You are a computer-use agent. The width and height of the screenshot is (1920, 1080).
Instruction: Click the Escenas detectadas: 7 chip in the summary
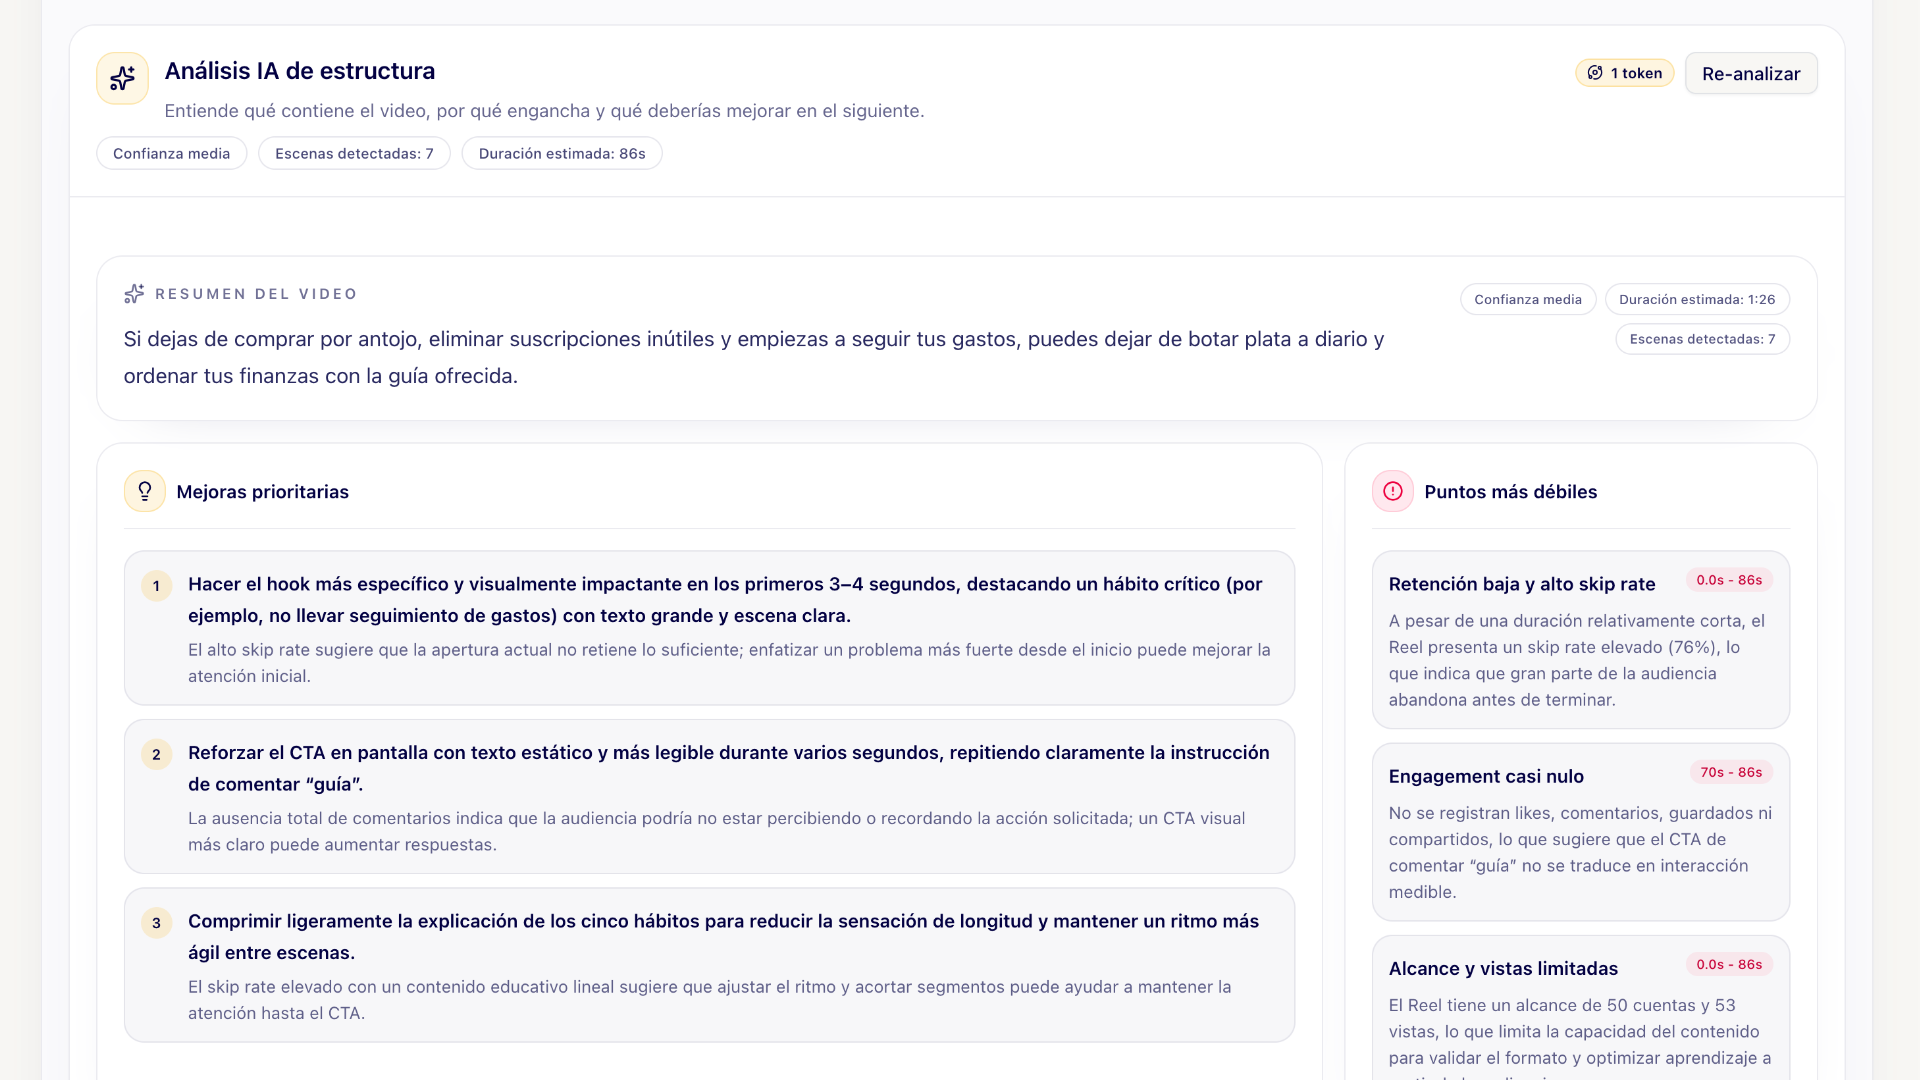(1702, 339)
